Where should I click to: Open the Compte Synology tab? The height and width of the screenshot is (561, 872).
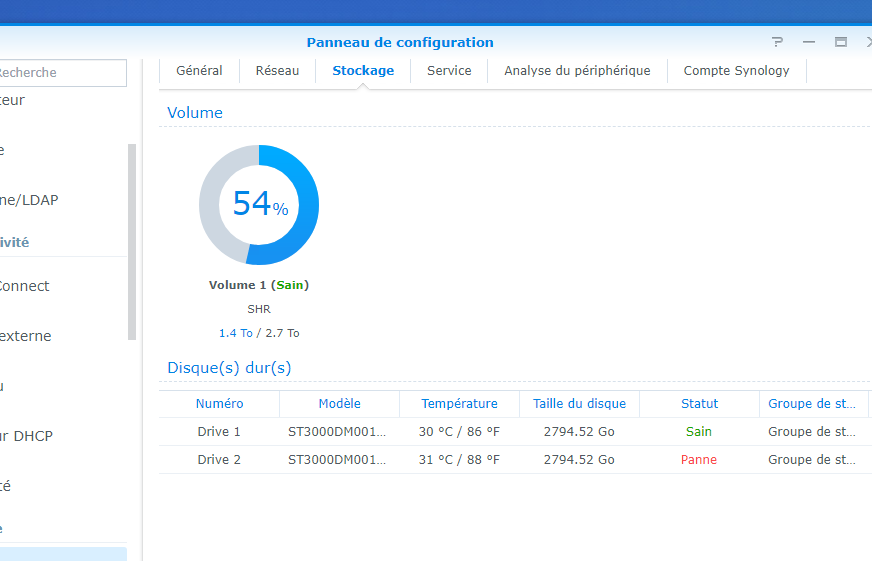[736, 71]
